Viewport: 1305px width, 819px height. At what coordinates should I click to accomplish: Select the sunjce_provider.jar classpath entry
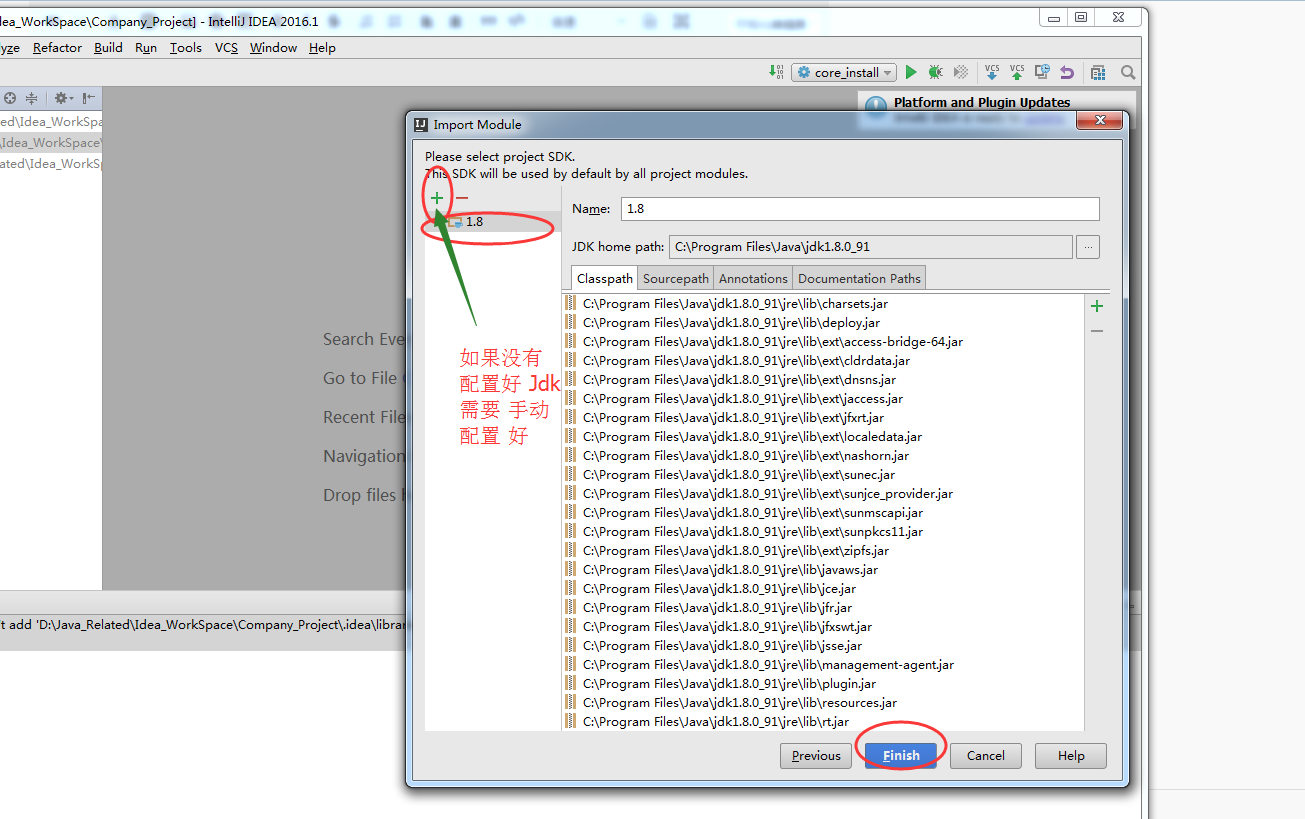click(x=824, y=493)
